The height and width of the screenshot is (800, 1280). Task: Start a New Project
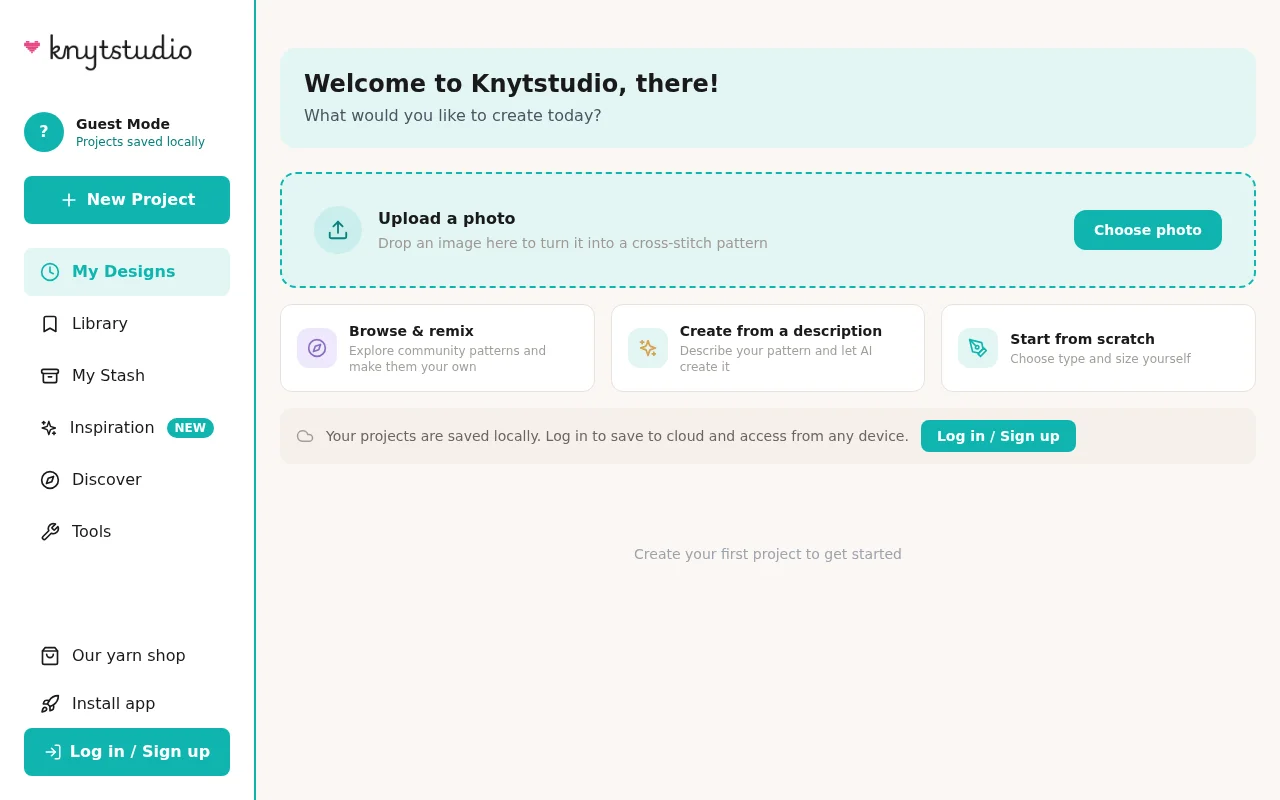(127, 200)
